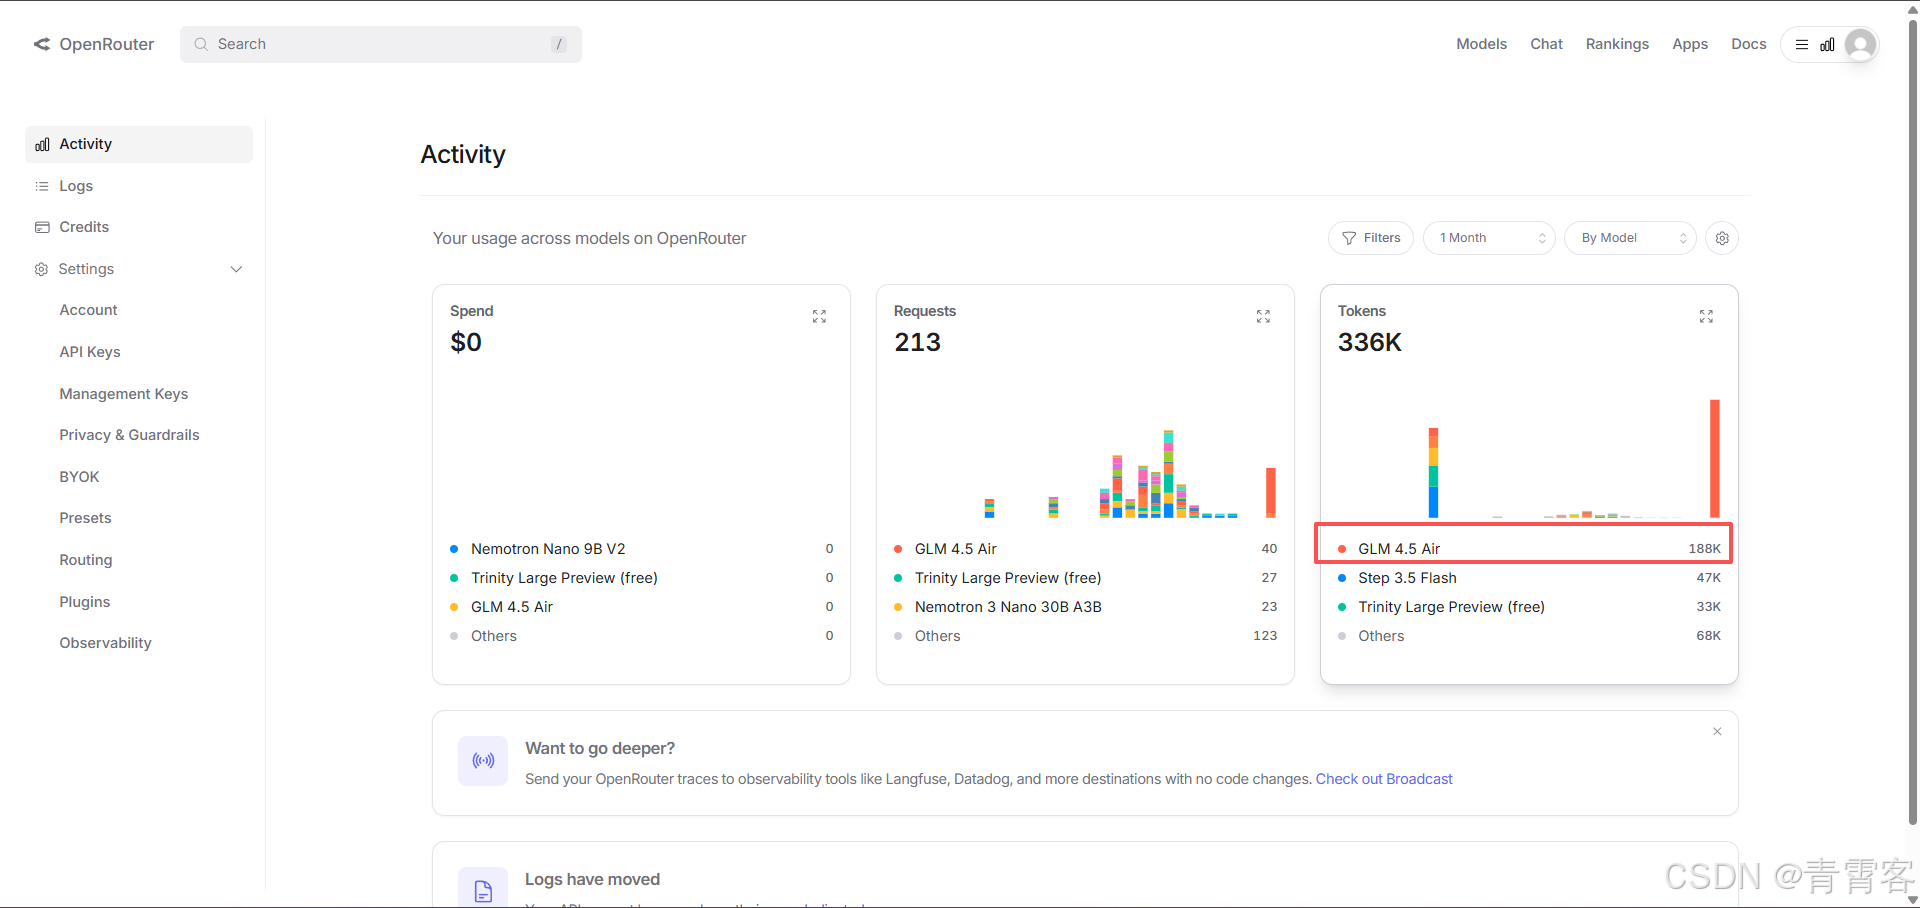Image resolution: width=1920 pixels, height=908 pixels.
Task: Open Management Keys page
Action: [124, 394]
